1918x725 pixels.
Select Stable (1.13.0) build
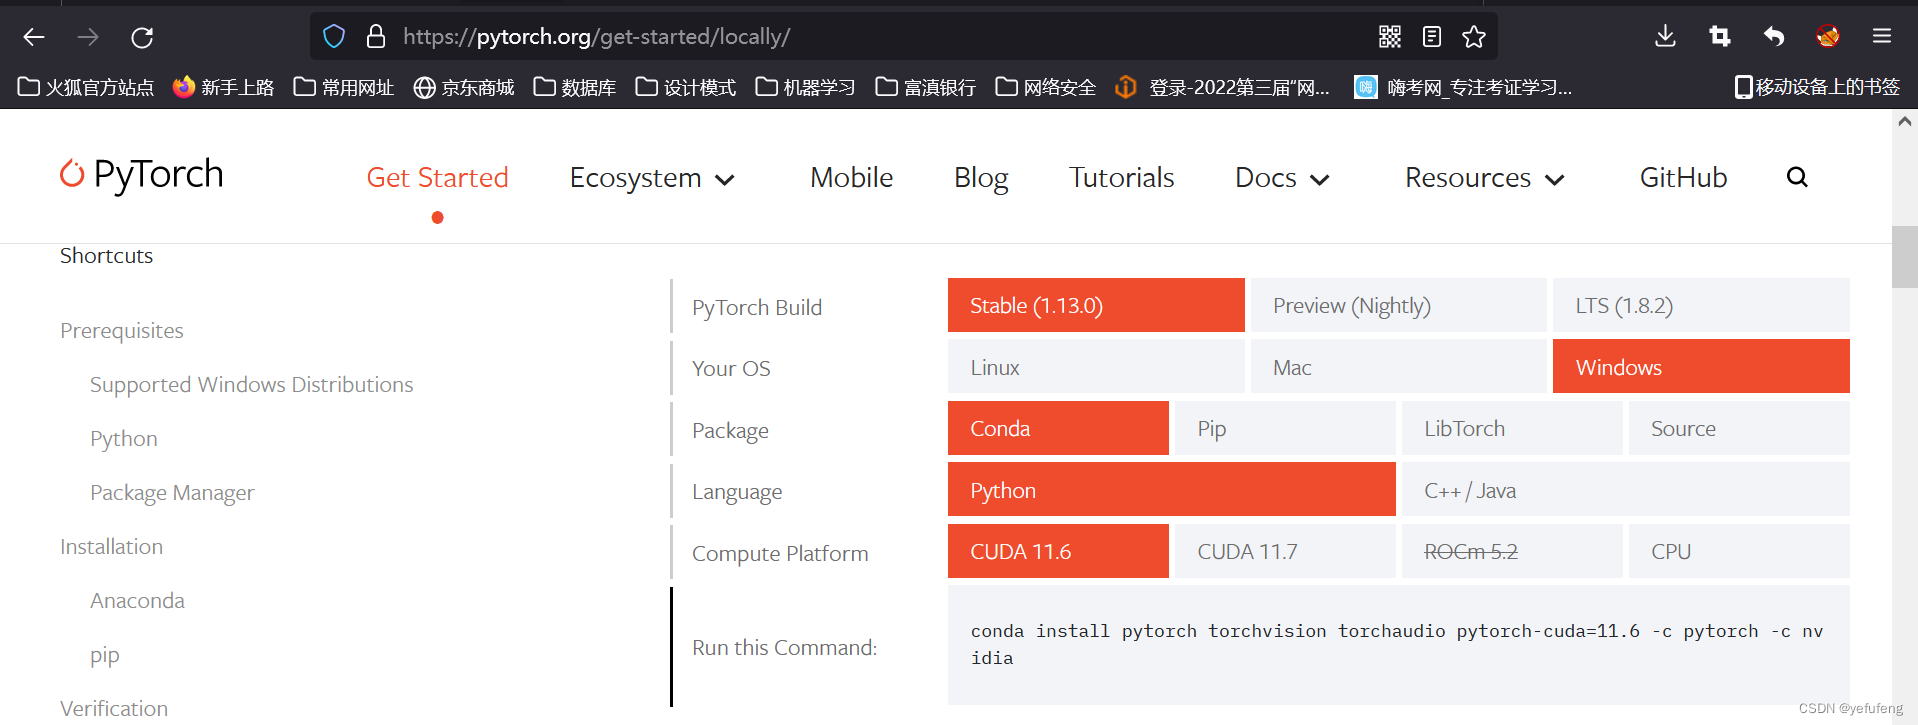pyautogui.click(x=1096, y=305)
